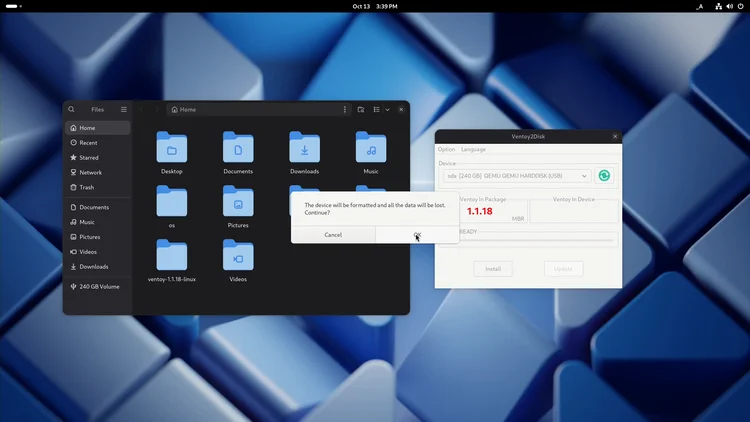
Task: Confirm formatting by clicking OK in dialog
Action: [x=417, y=234]
